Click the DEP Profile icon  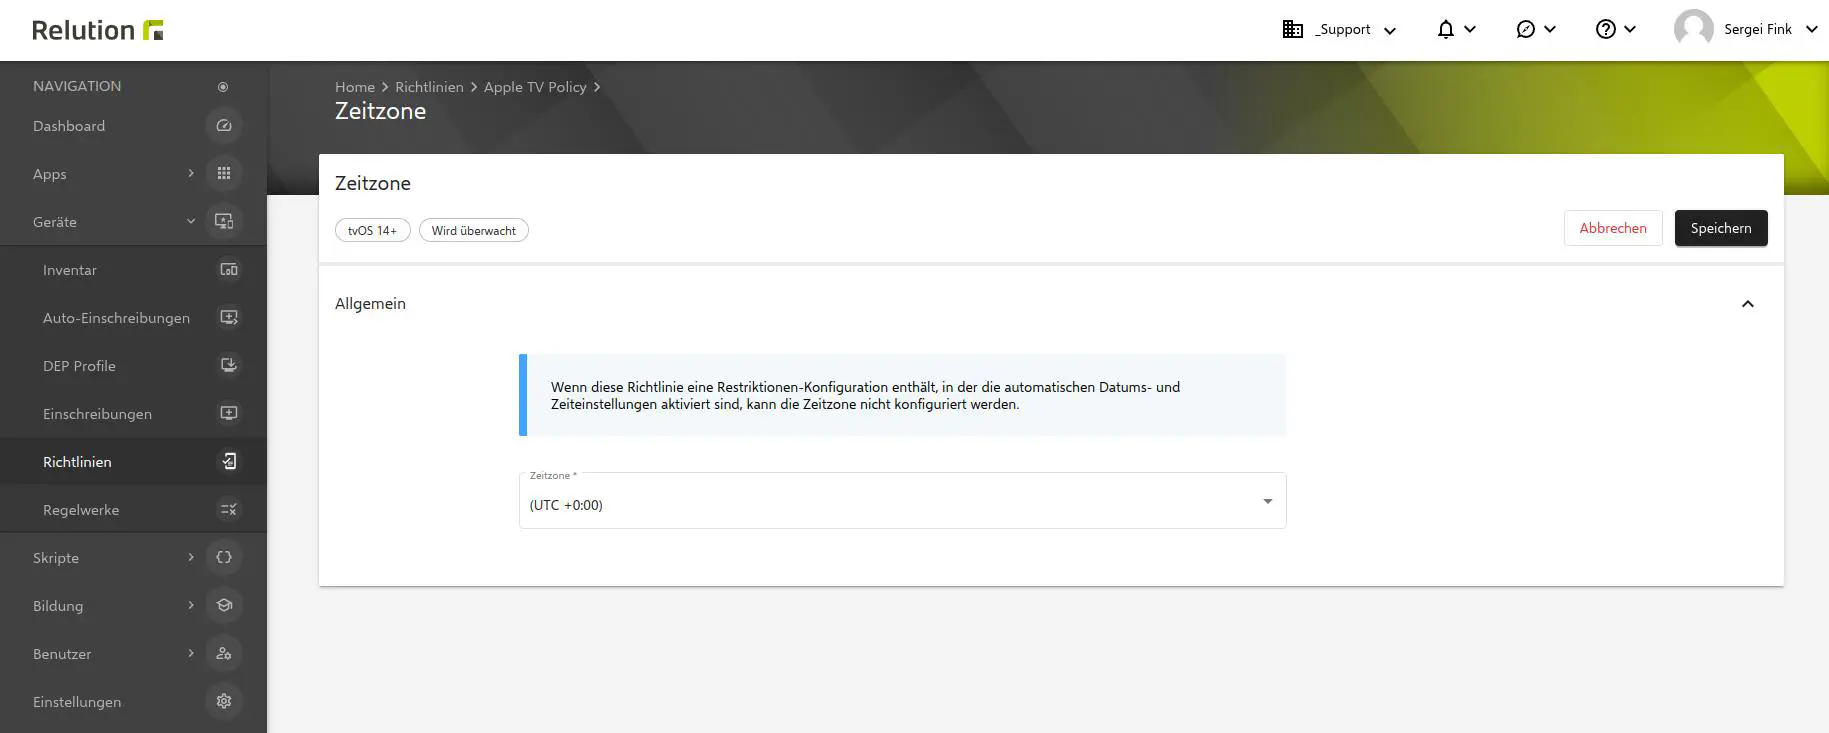pyautogui.click(x=229, y=366)
